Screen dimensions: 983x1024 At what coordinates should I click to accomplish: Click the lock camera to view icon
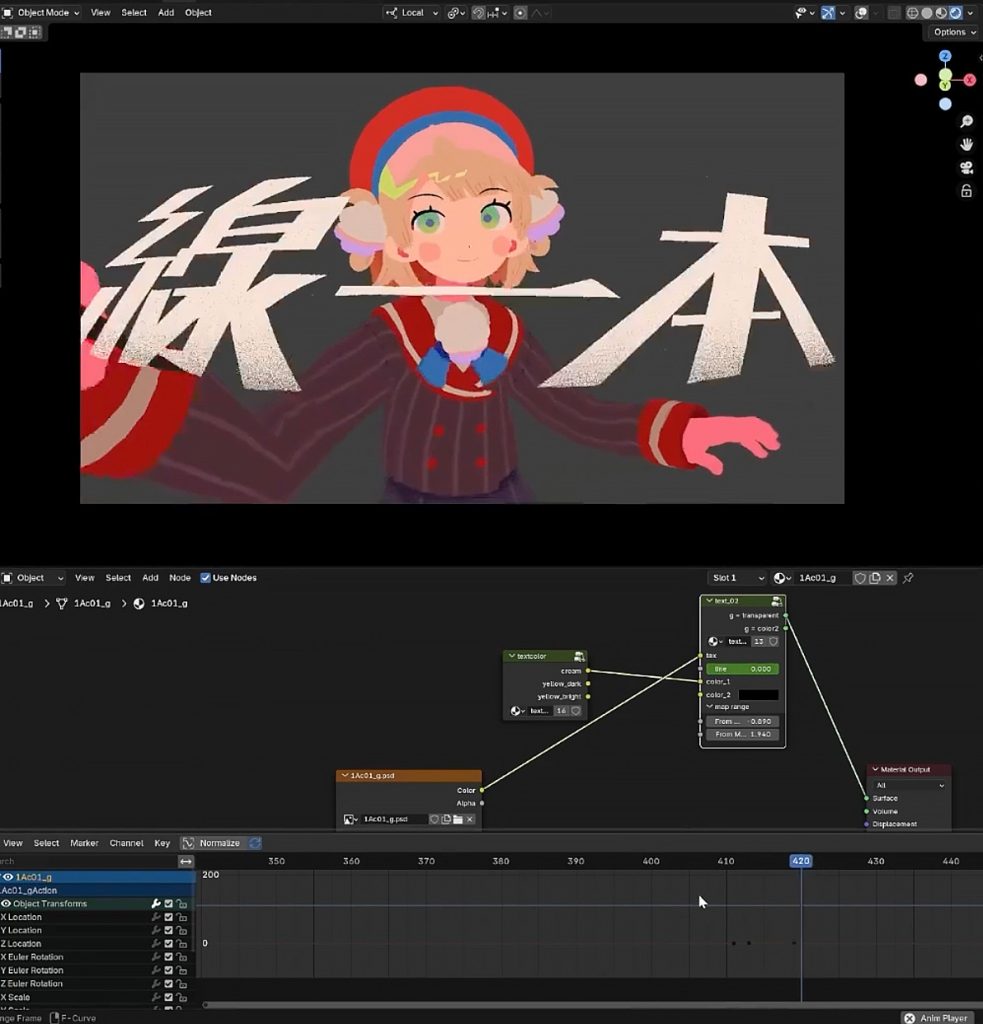click(966, 191)
